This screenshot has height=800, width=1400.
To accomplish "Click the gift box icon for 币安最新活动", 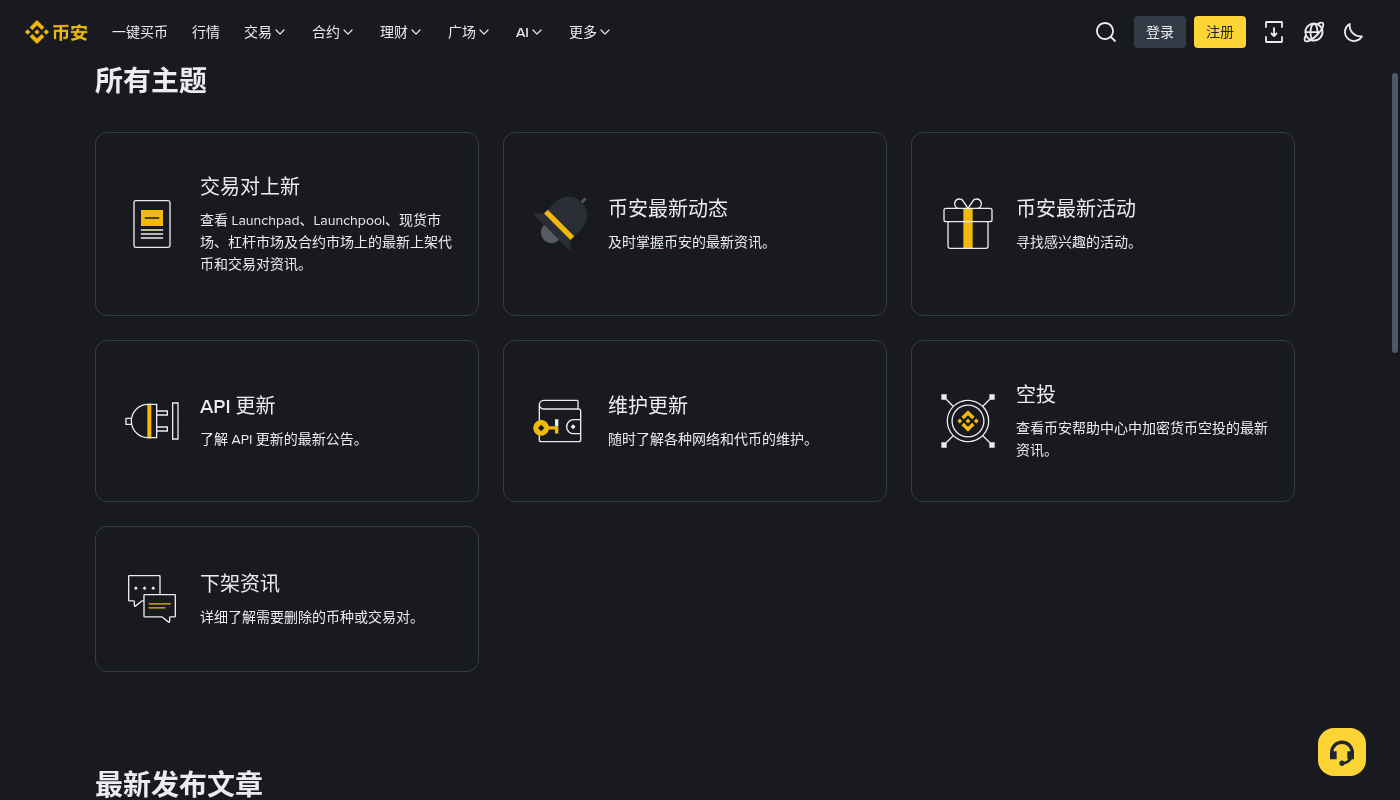I will tap(968, 223).
